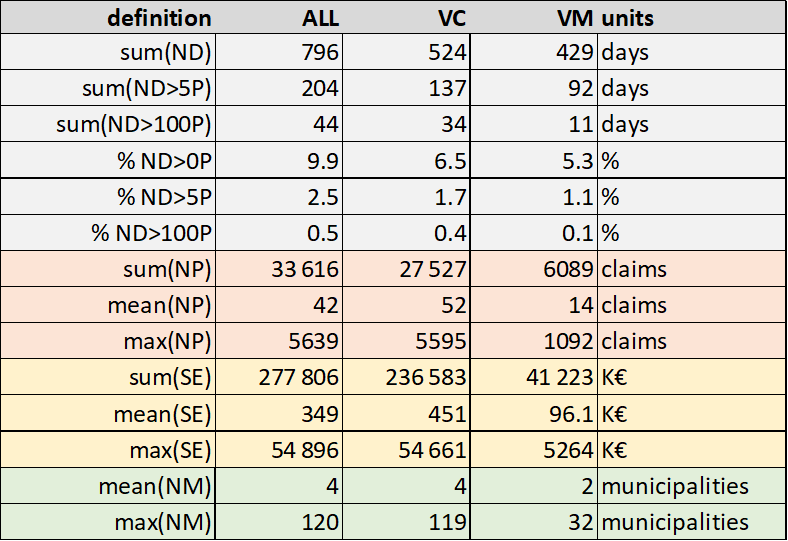
Task: Click the max(NM) VC value 119
Action: click(448, 522)
